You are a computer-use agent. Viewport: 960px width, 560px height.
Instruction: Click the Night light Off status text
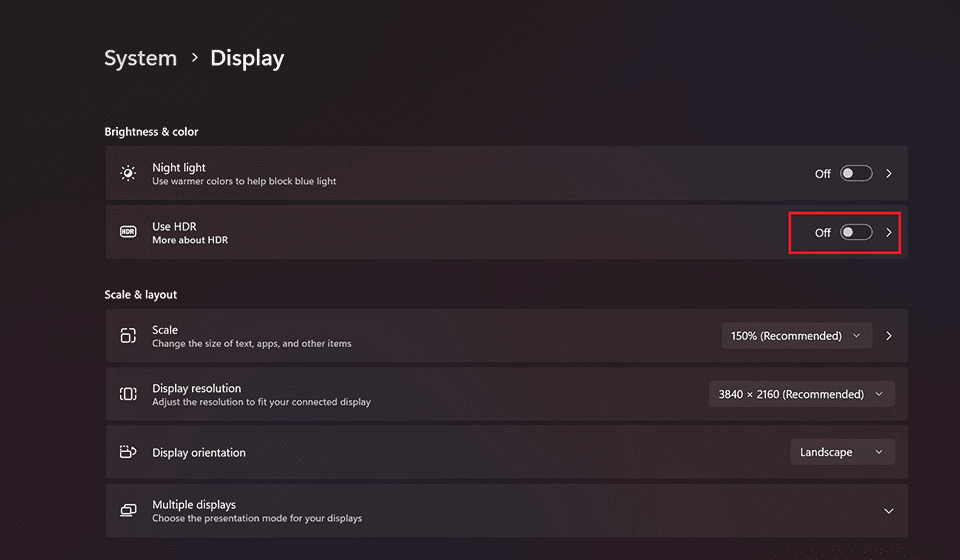(x=823, y=174)
